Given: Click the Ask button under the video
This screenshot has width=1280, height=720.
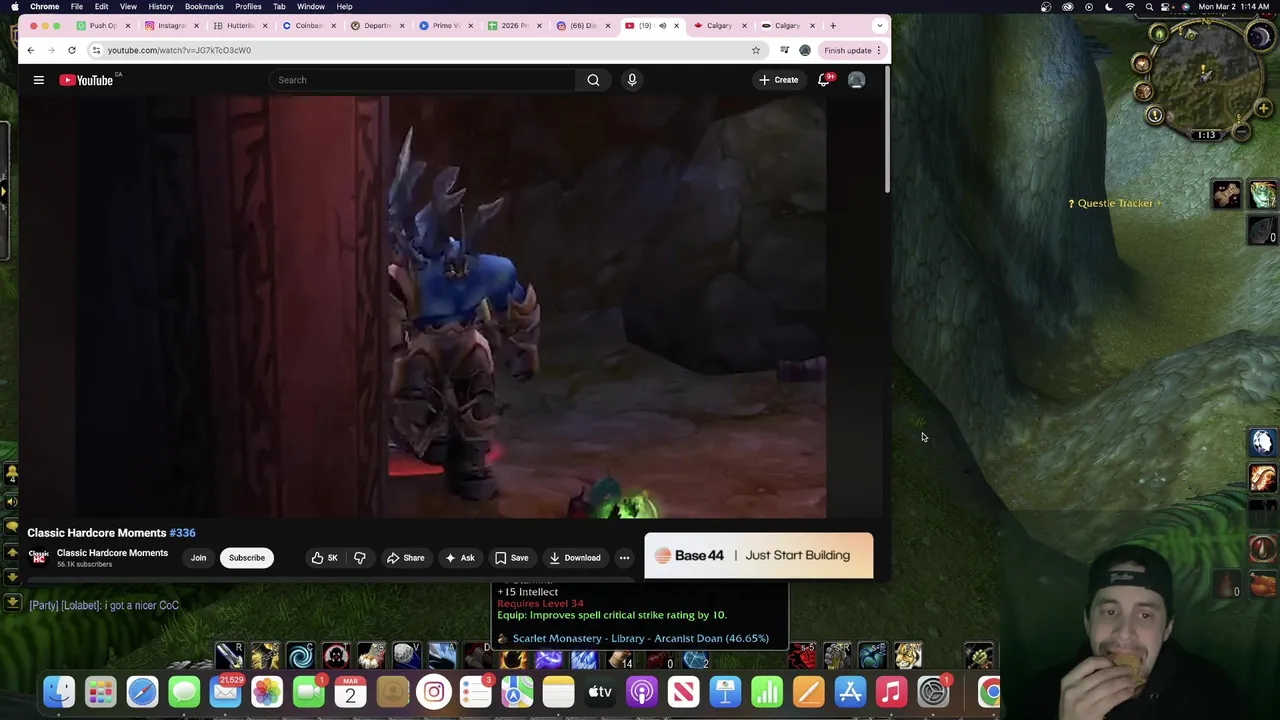Looking at the screenshot, I should (x=460, y=558).
